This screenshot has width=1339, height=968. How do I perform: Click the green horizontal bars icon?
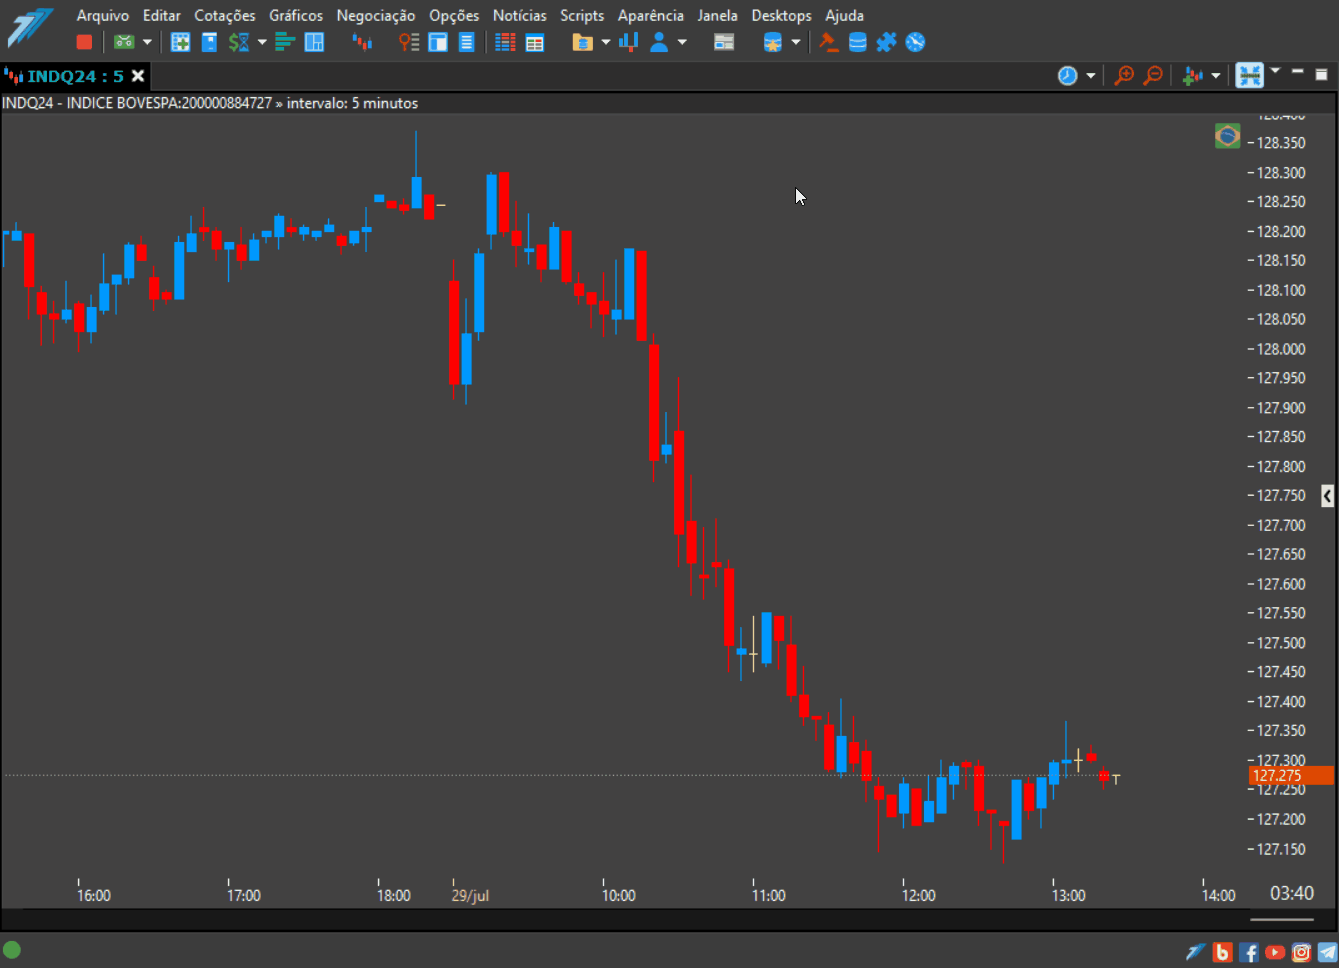(x=285, y=42)
